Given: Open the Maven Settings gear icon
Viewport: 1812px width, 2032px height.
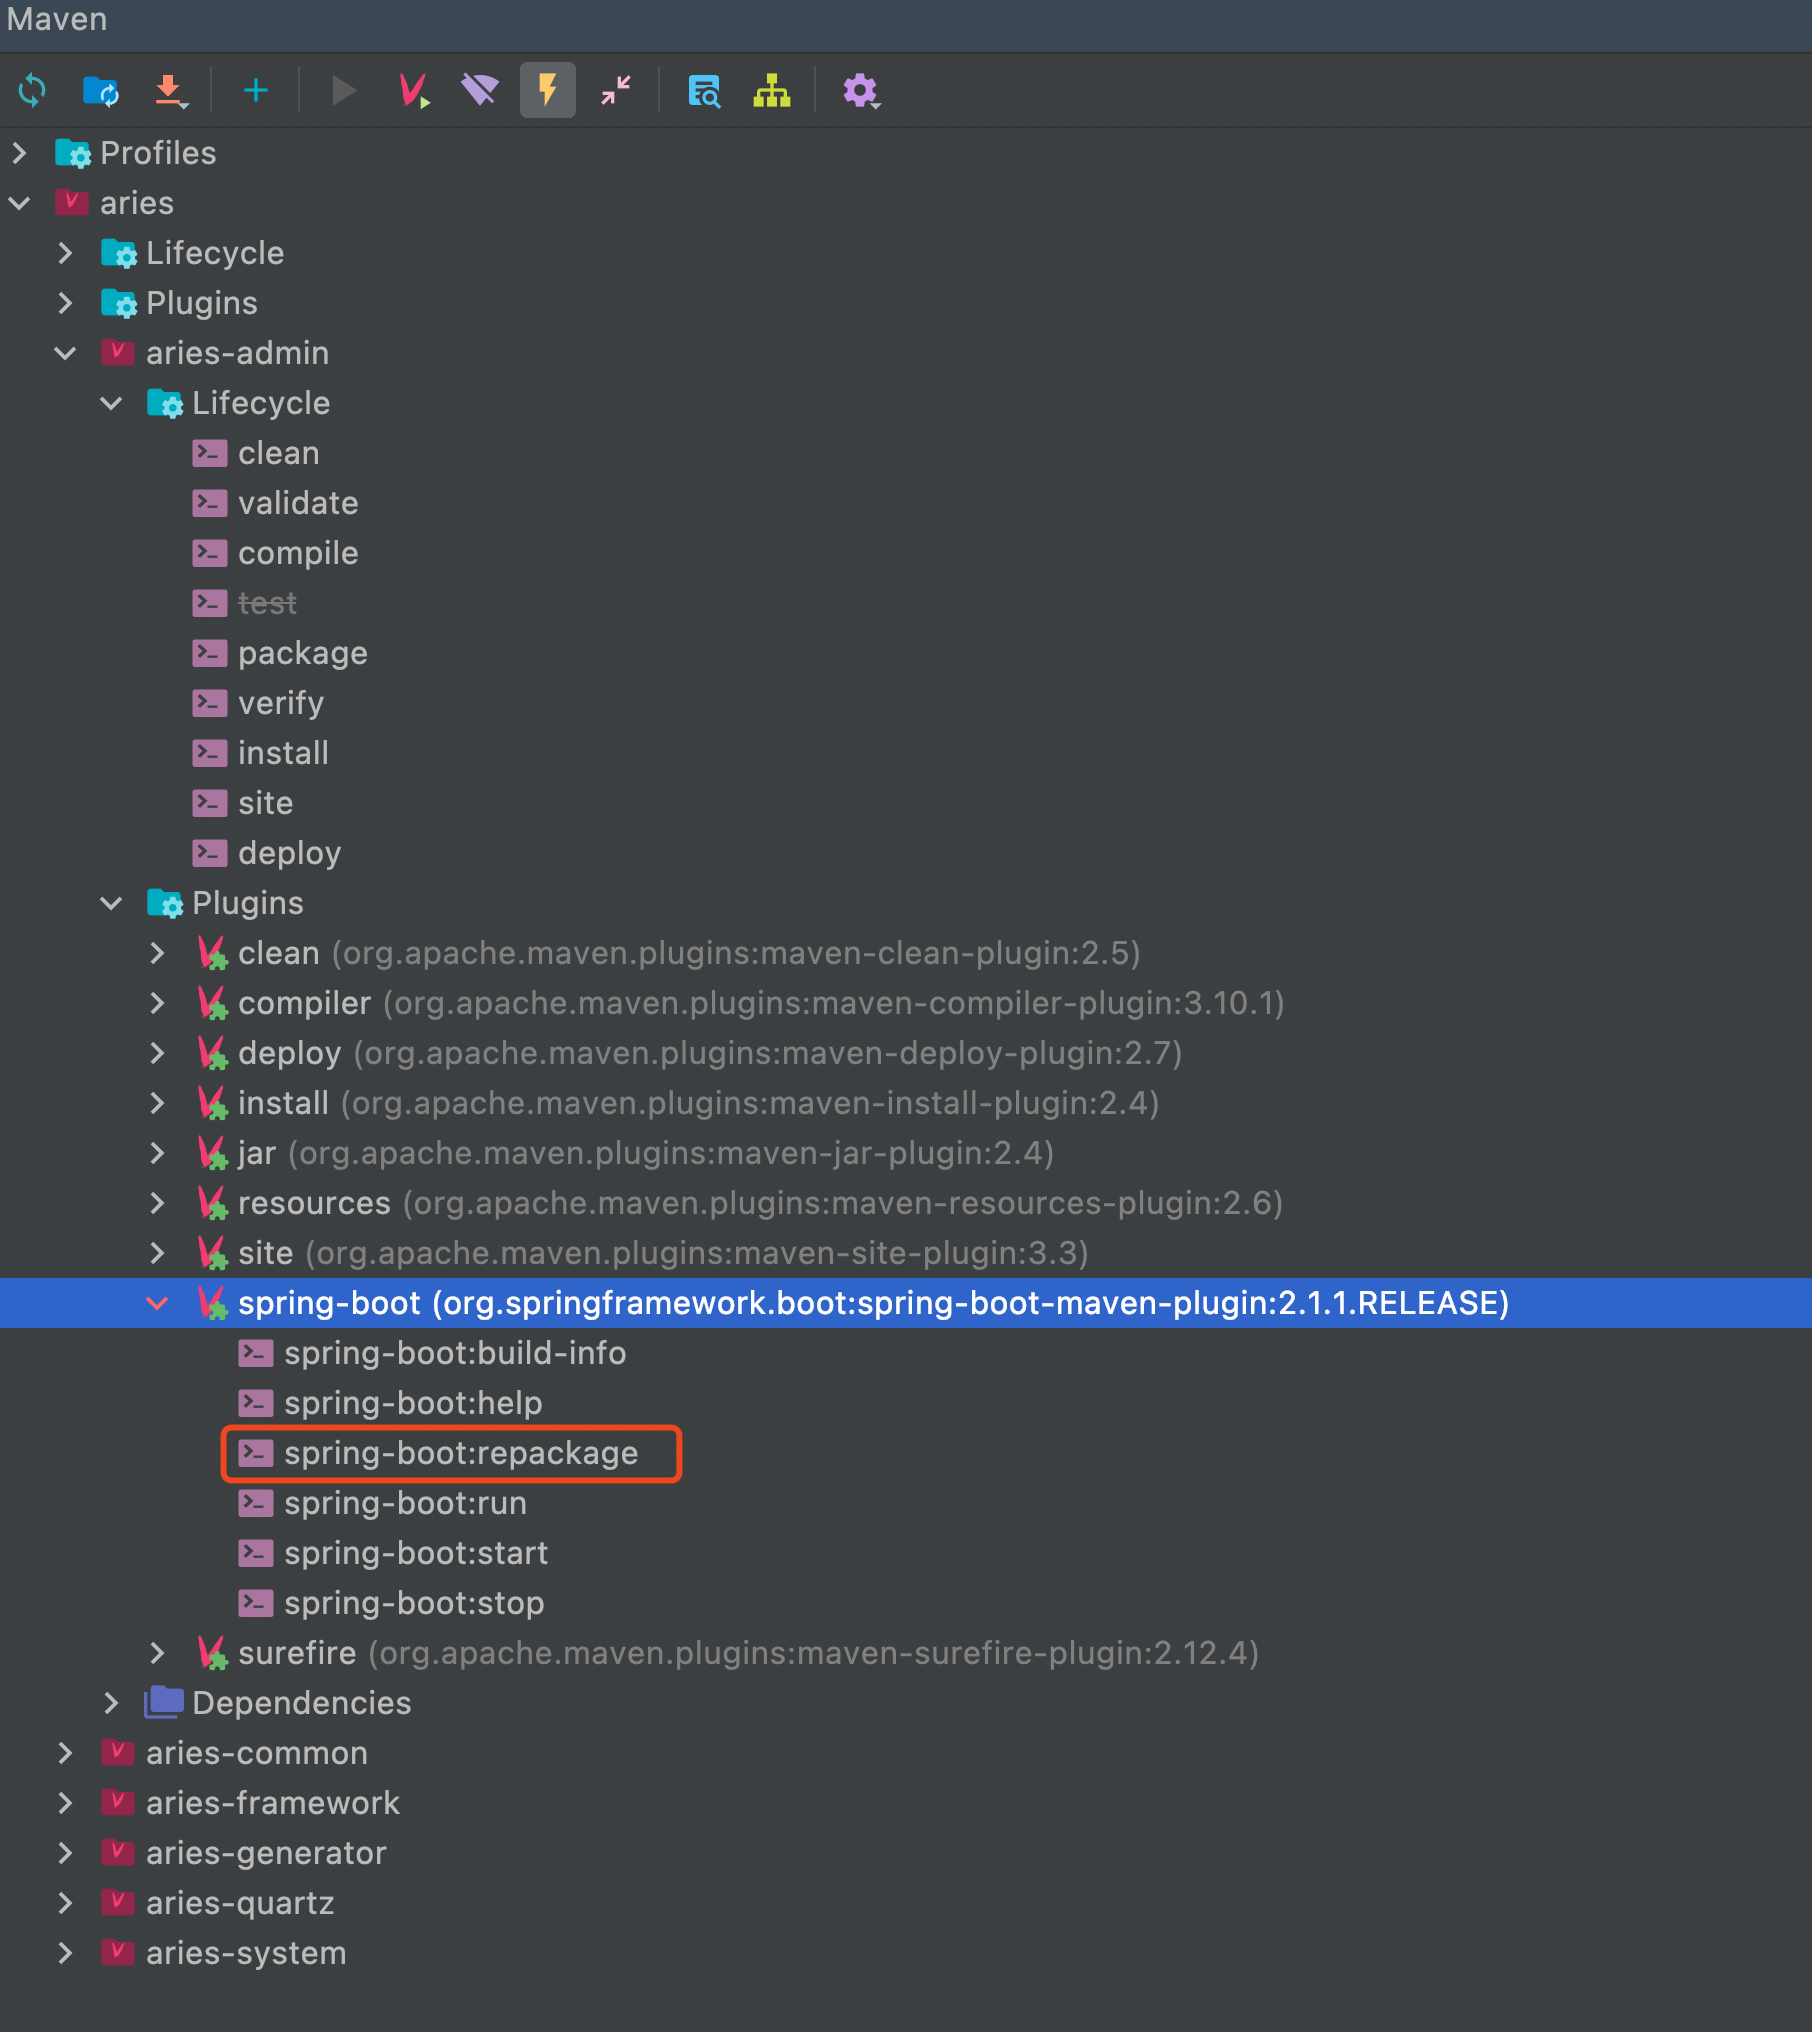Looking at the screenshot, I should [860, 91].
